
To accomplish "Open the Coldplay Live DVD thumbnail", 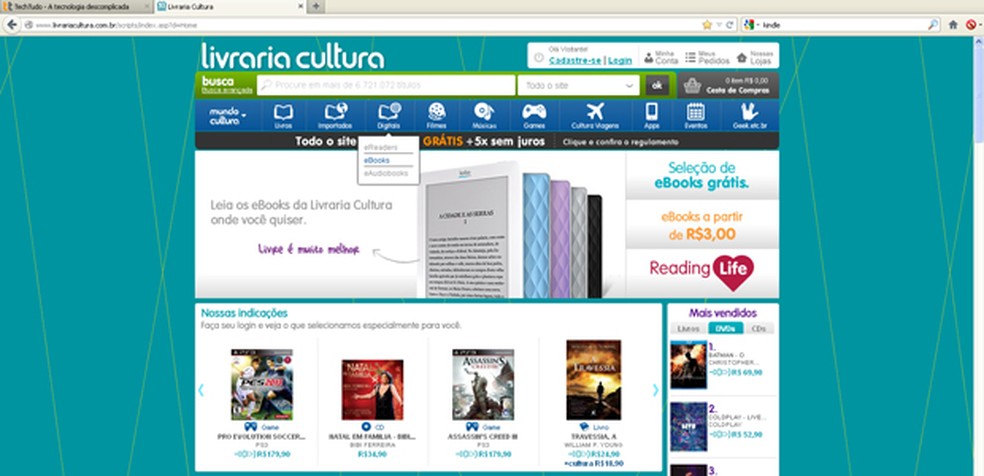I will (x=688, y=427).
